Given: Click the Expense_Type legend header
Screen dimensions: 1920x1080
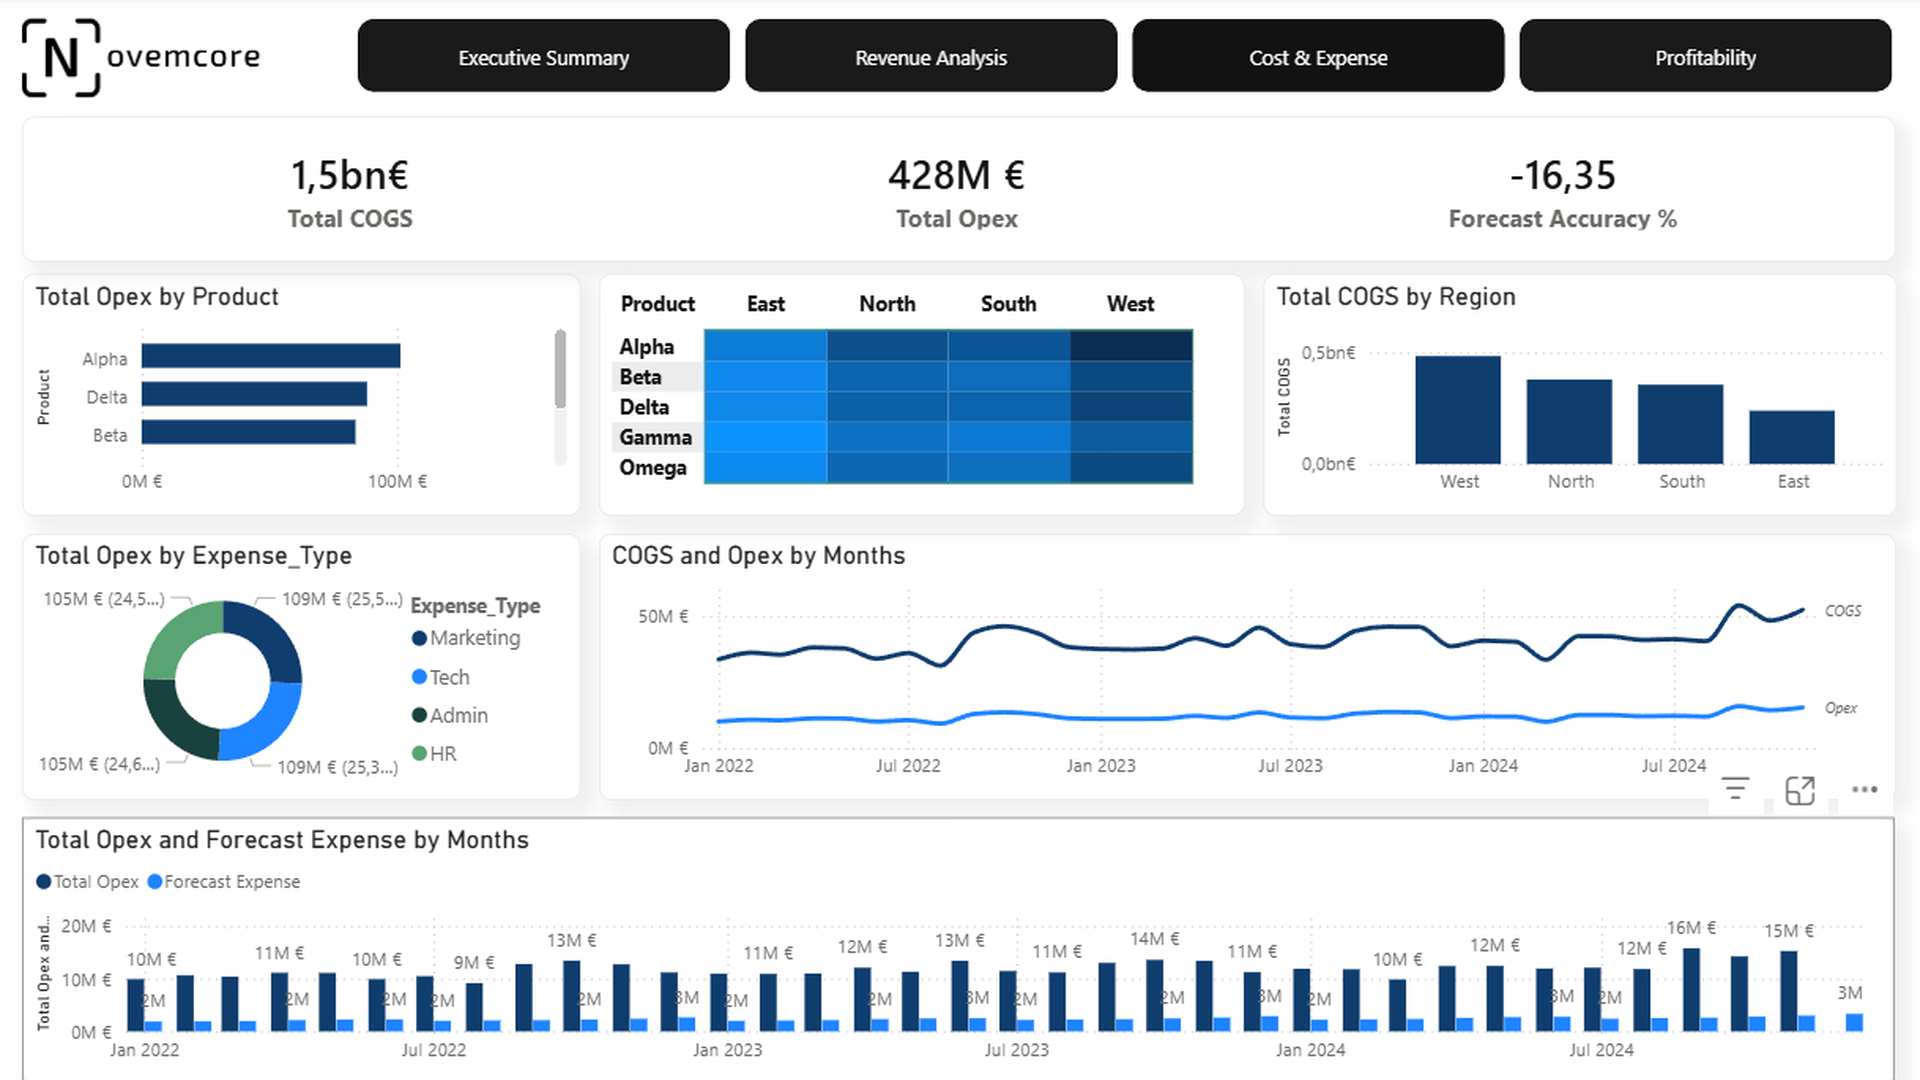Looking at the screenshot, I should click(x=475, y=606).
